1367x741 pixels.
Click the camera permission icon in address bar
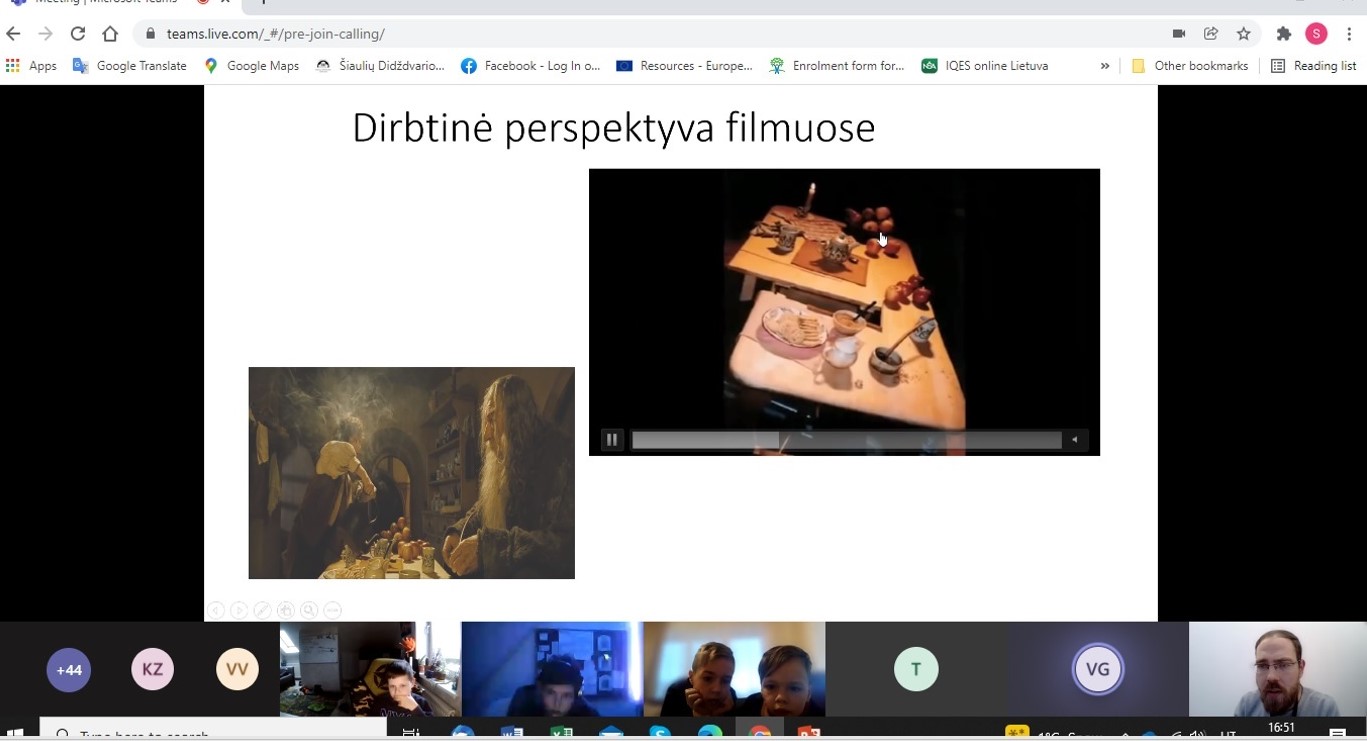tap(1179, 34)
